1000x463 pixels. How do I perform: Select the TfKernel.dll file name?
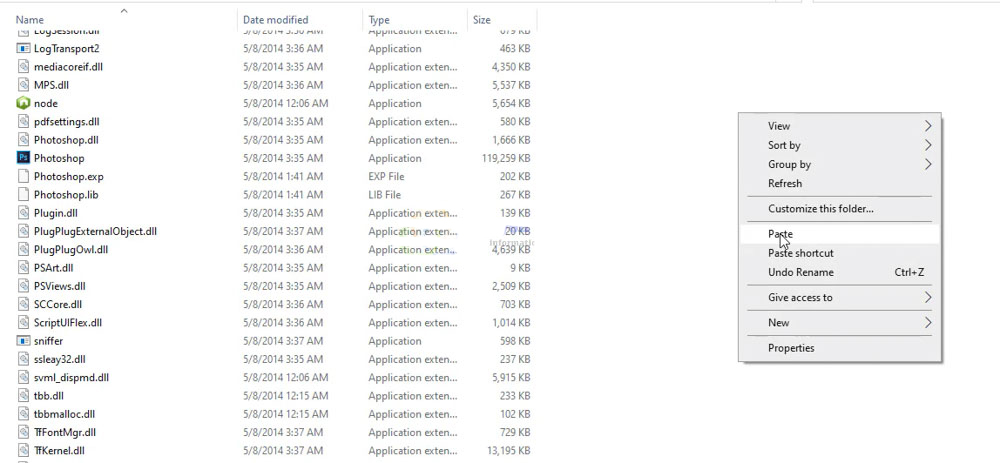coord(59,451)
